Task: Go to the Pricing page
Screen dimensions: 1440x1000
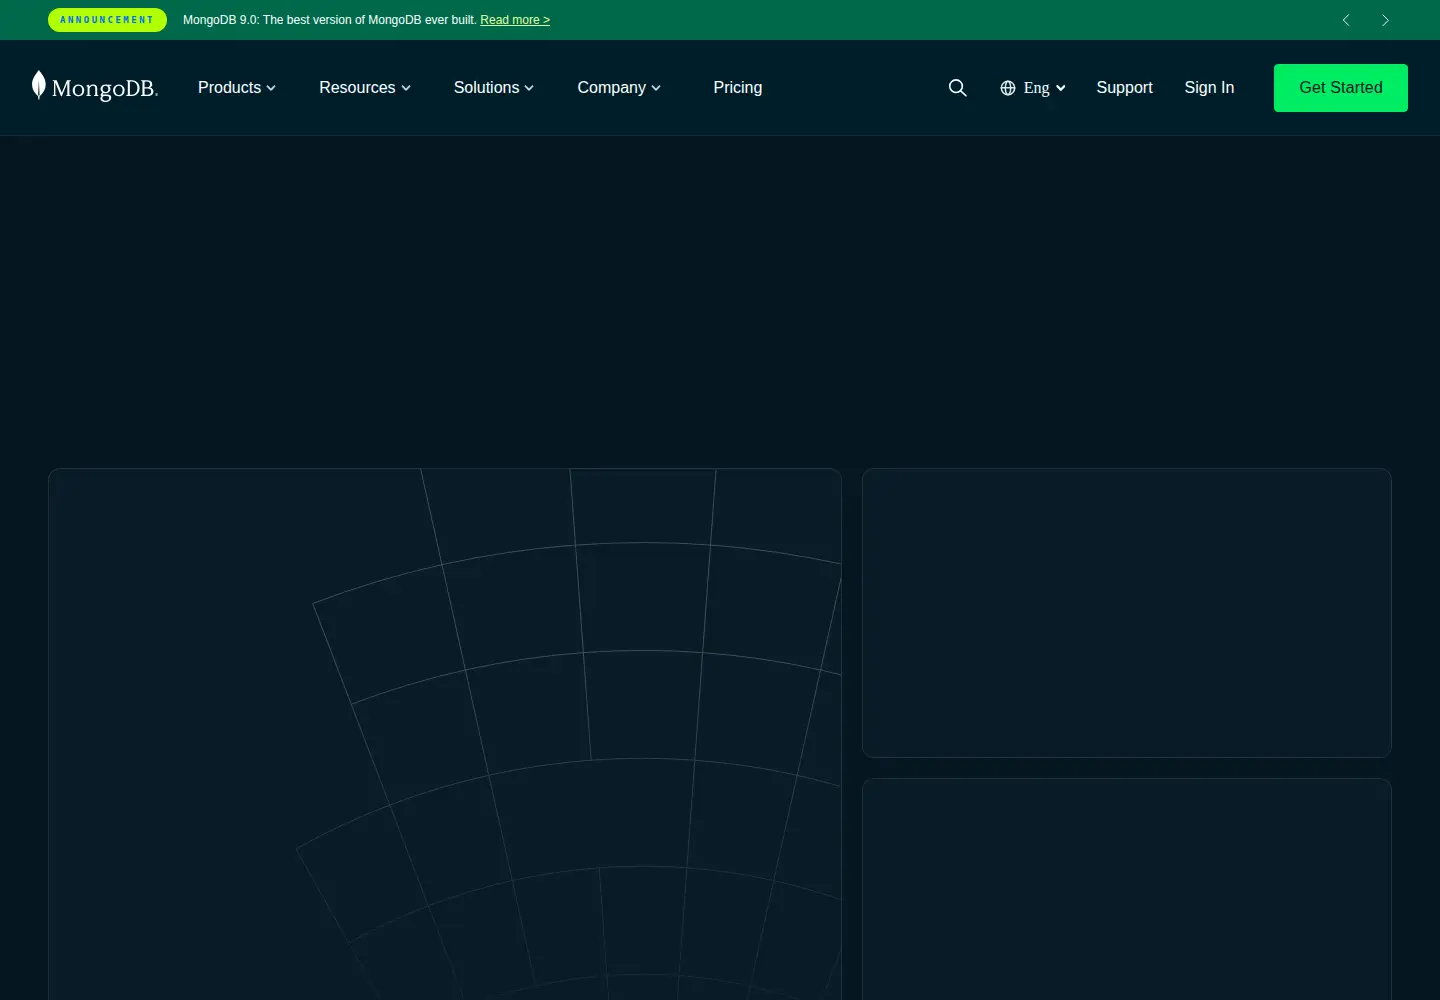Action: [x=738, y=88]
